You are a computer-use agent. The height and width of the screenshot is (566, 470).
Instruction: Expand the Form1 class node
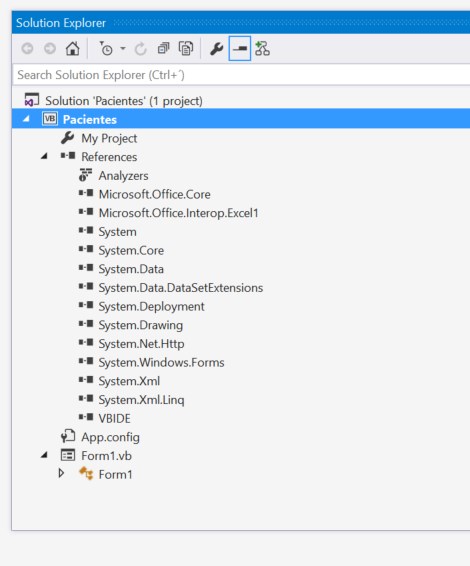[x=61, y=473]
